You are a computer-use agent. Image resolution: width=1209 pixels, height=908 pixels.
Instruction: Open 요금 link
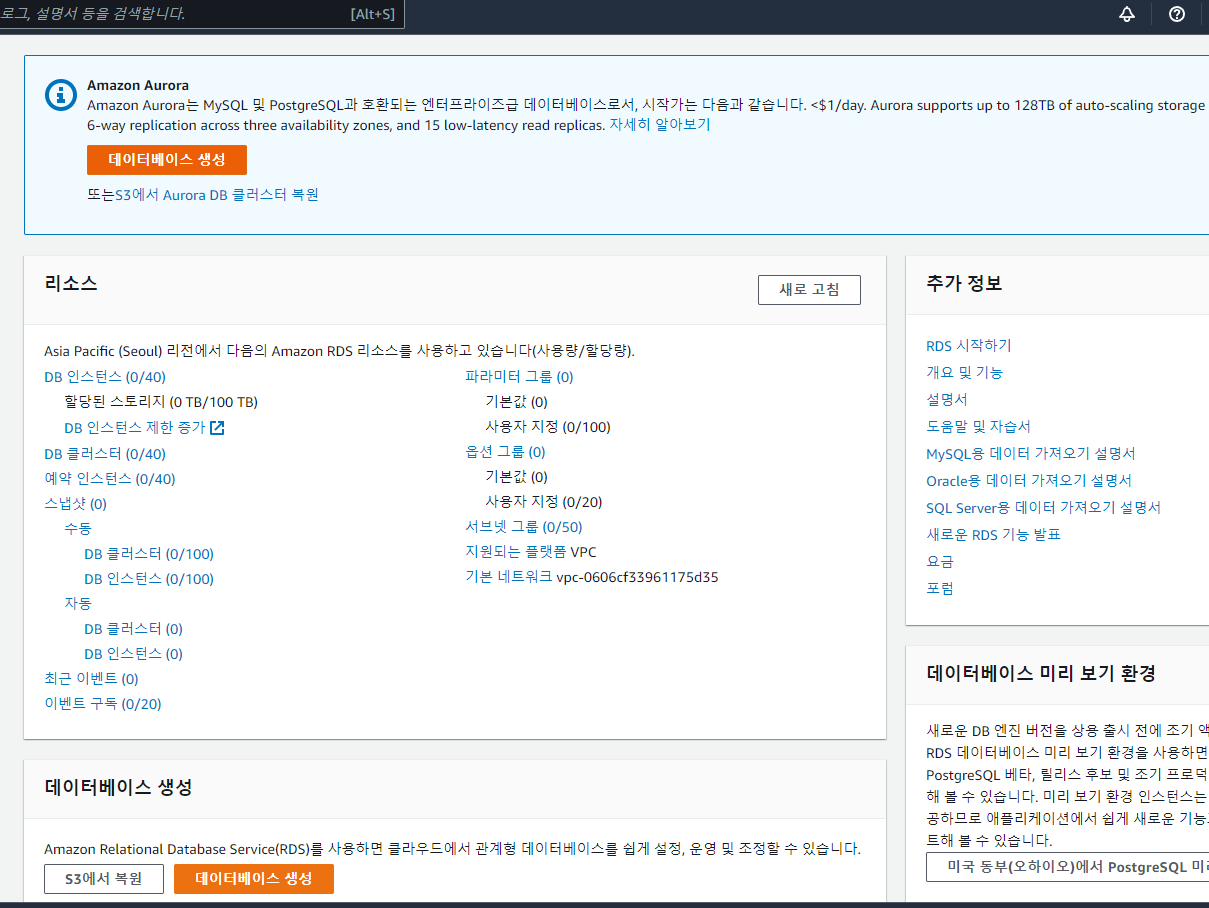[940, 562]
